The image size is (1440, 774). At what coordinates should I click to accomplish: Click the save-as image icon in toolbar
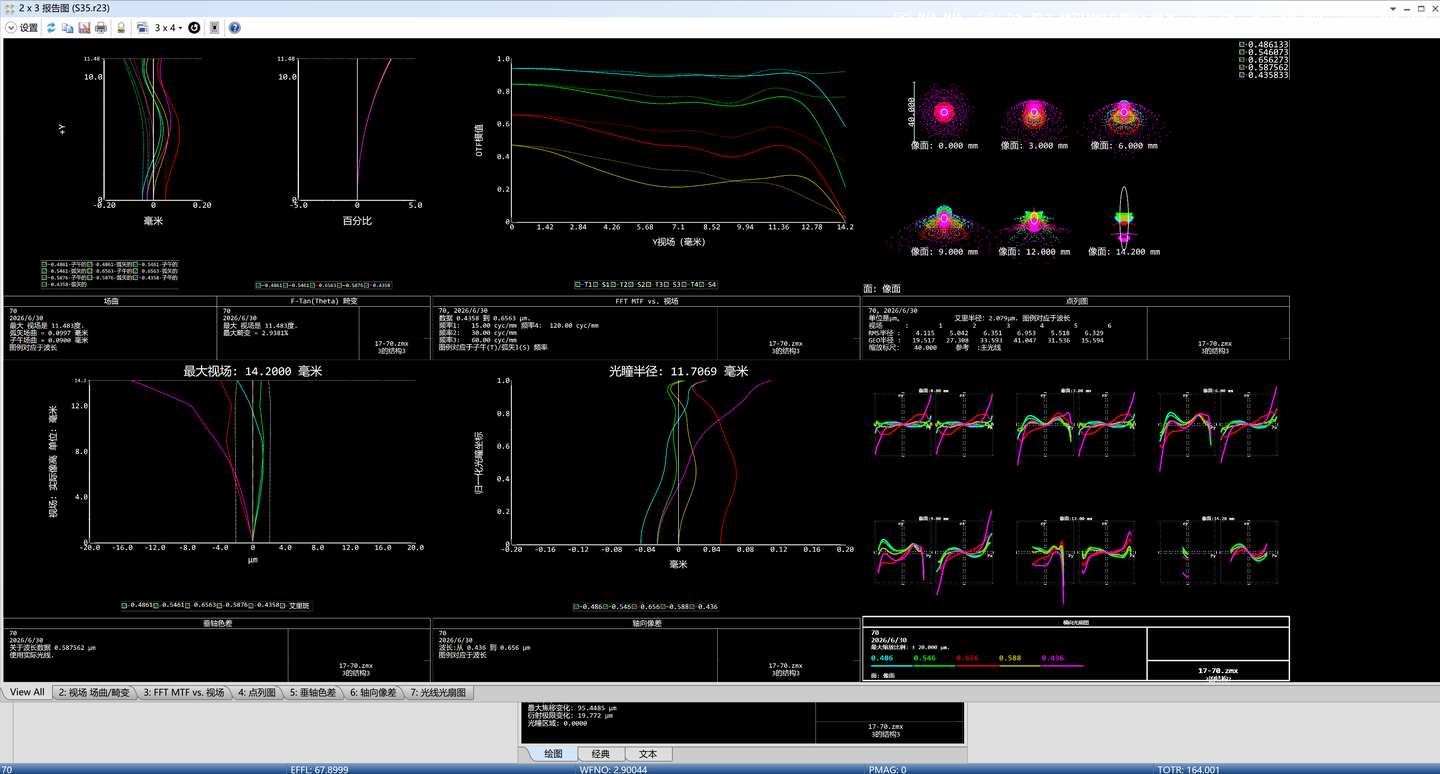84,28
